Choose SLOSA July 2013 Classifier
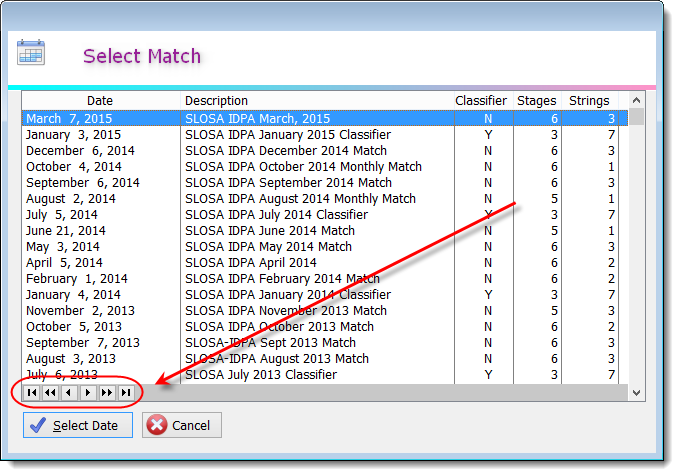Viewport: 679px width, 476px height. pos(261,375)
